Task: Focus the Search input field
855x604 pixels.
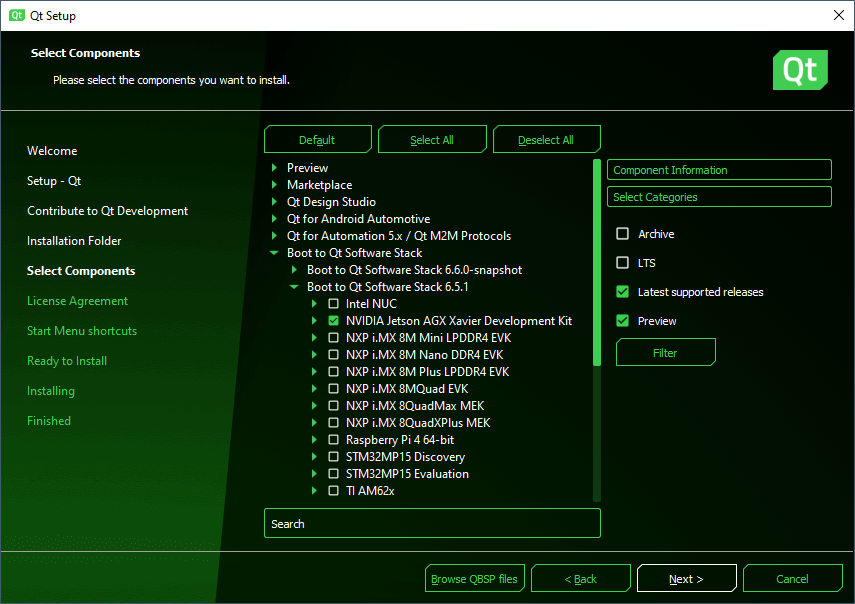Action: [432, 524]
